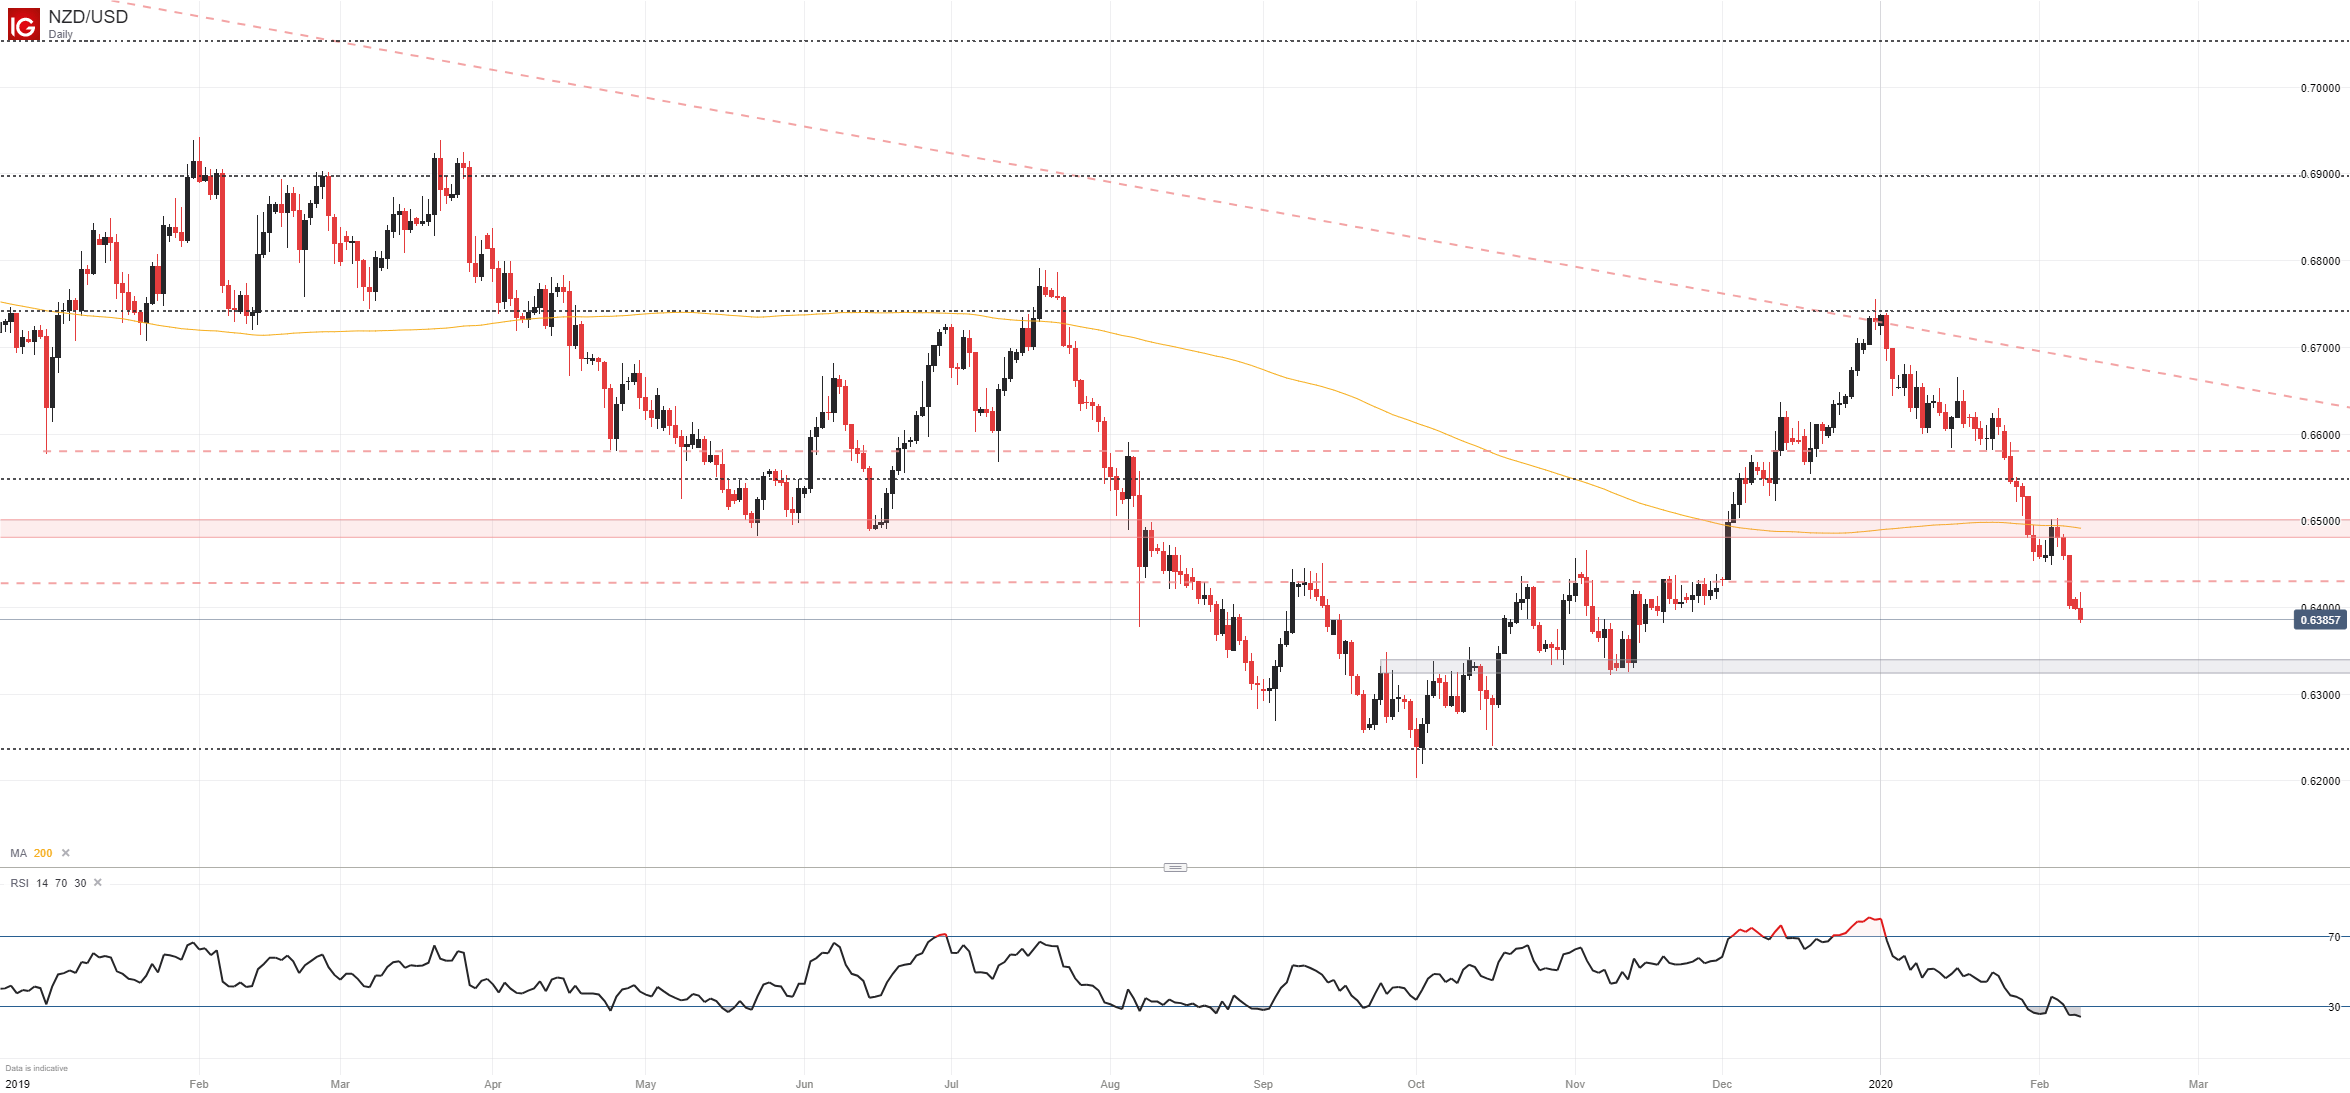Click the 0.65000 price axis label
The height and width of the screenshot is (1093, 2350).
(2320, 521)
